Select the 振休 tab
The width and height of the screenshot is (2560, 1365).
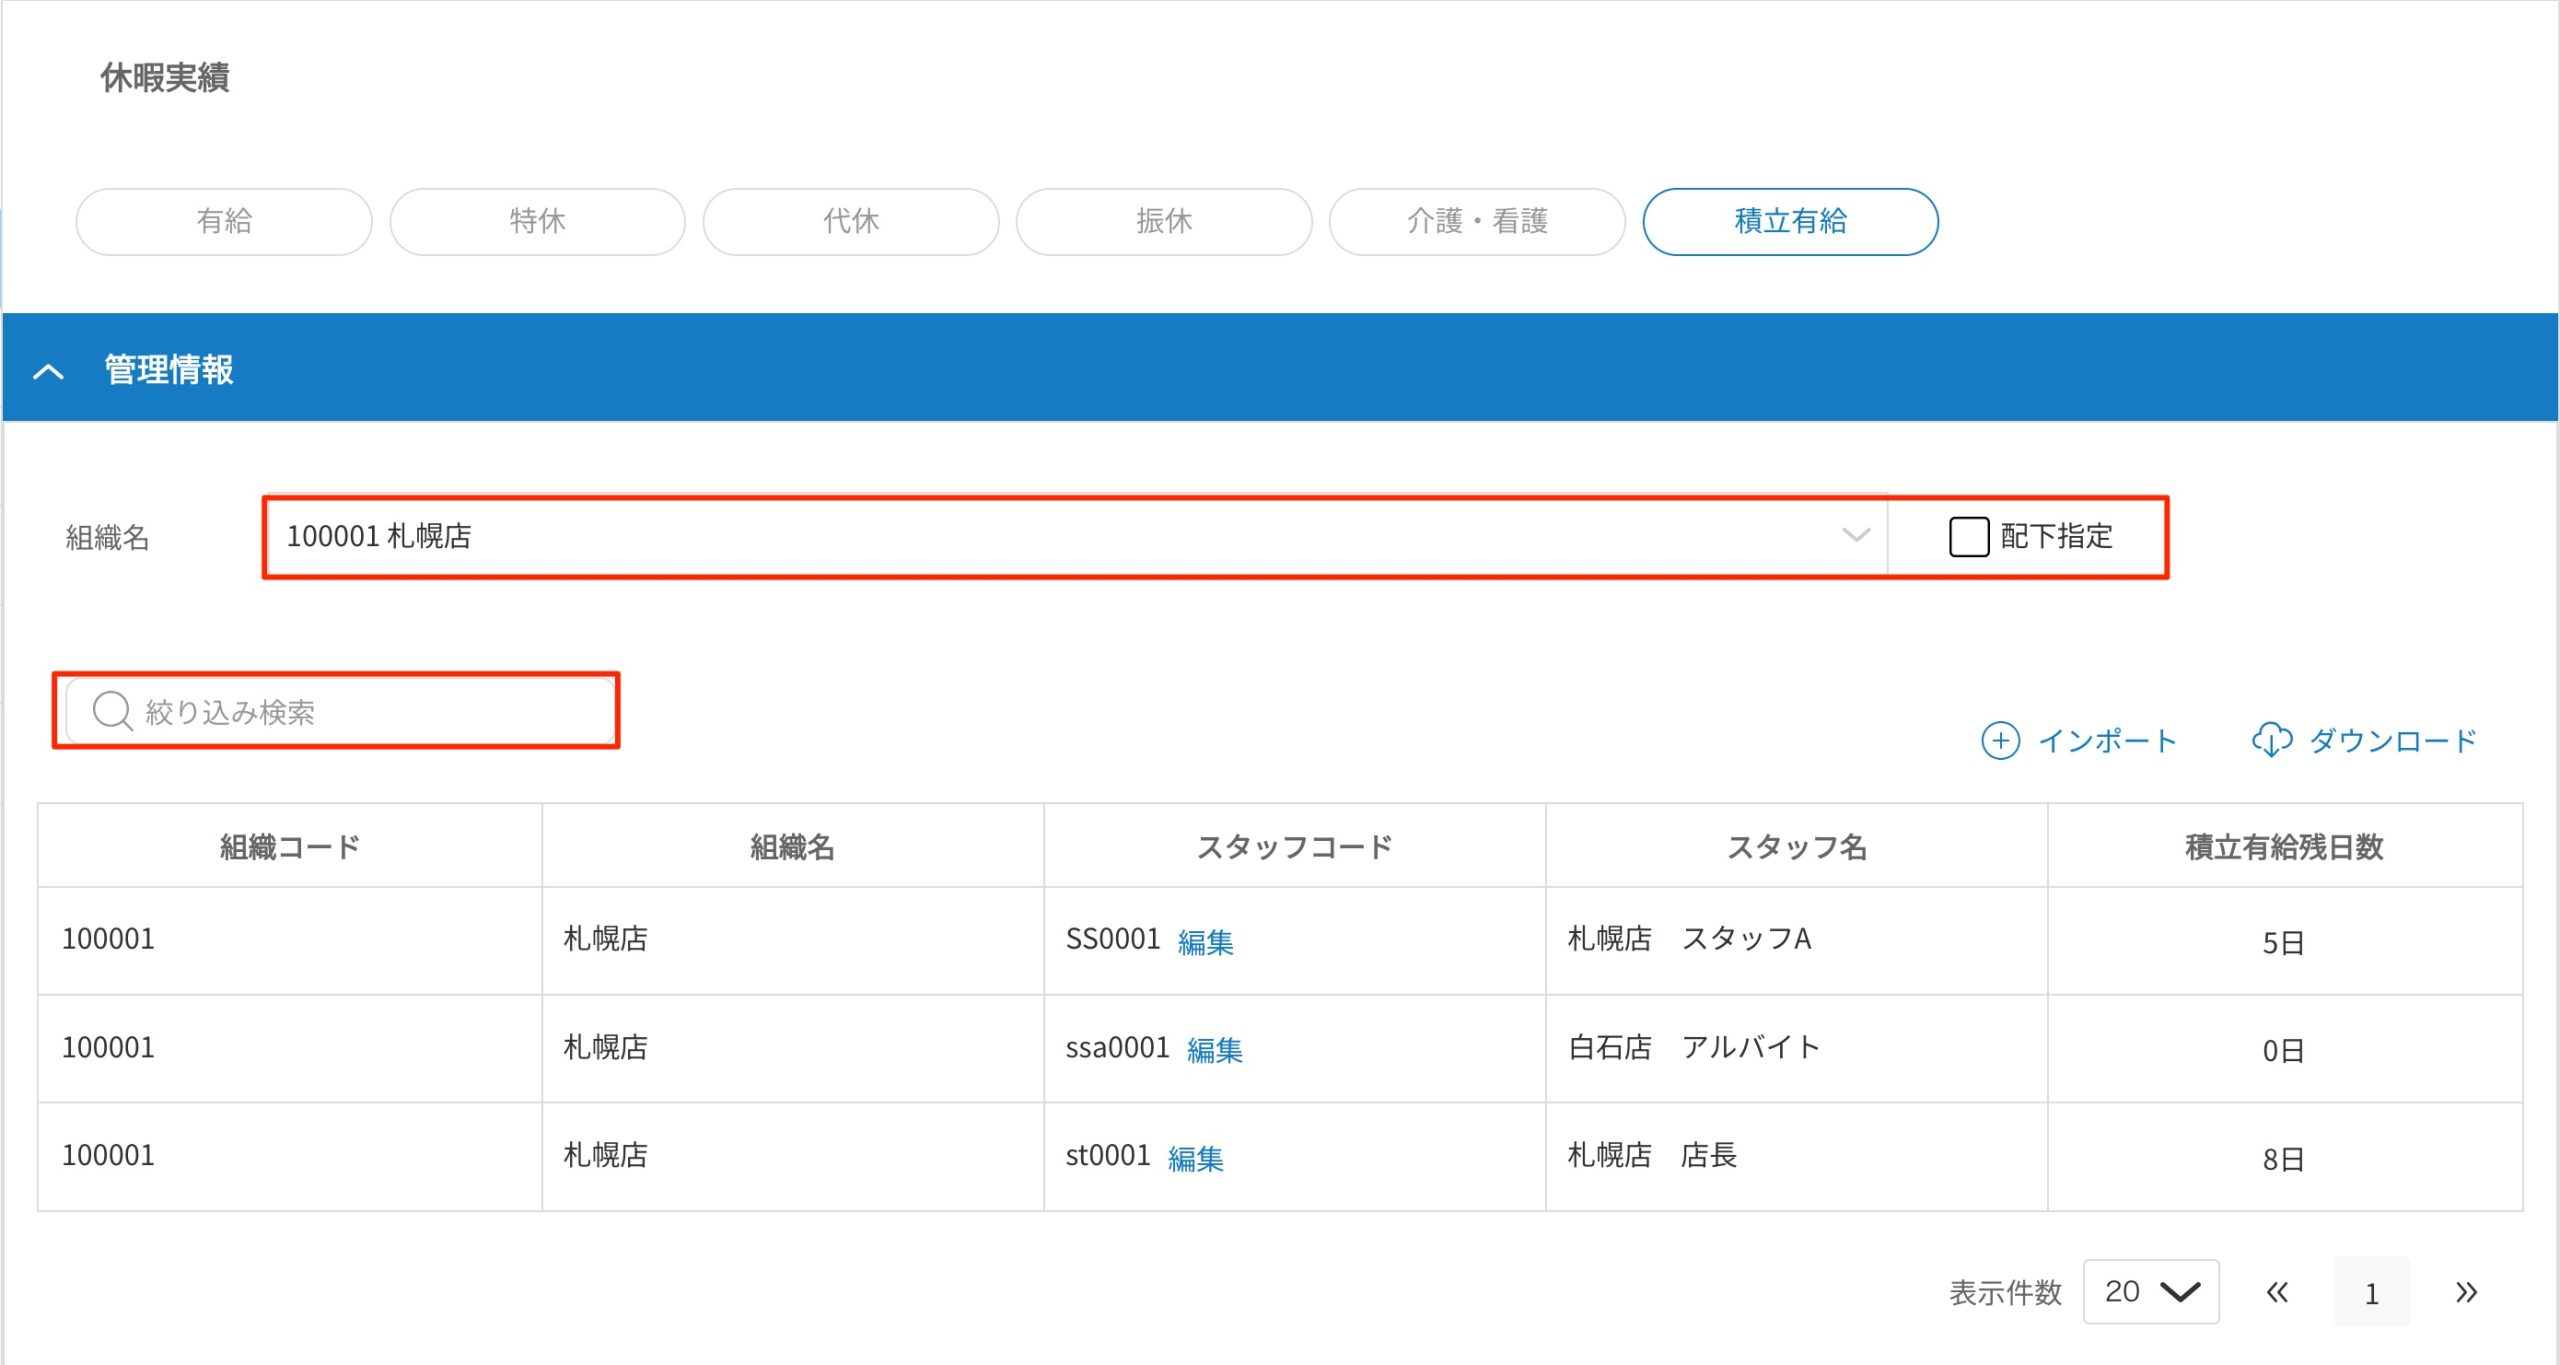click(x=1164, y=221)
